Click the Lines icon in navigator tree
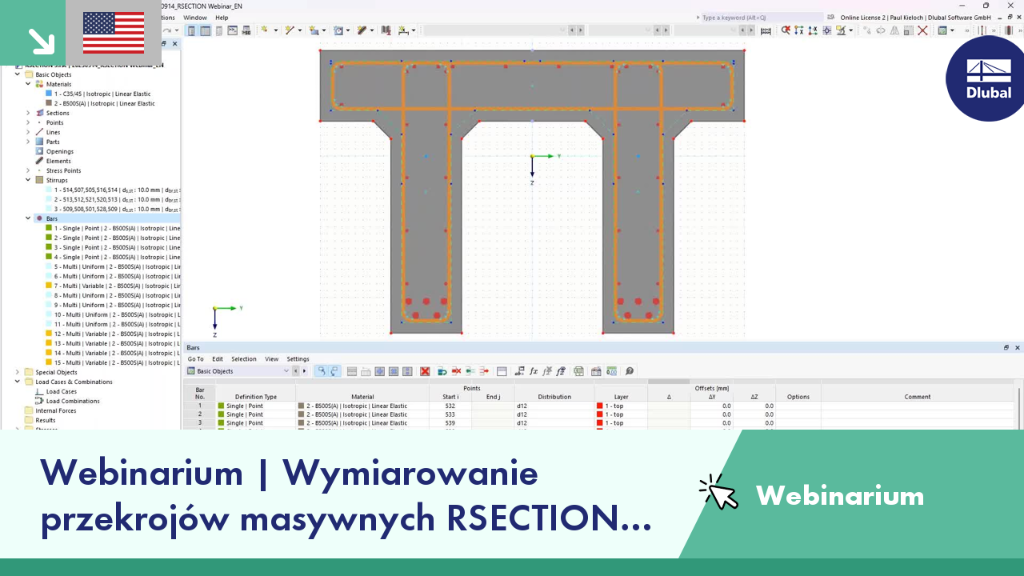Image resolution: width=1024 pixels, height=576 pixels. click(40, 132)
